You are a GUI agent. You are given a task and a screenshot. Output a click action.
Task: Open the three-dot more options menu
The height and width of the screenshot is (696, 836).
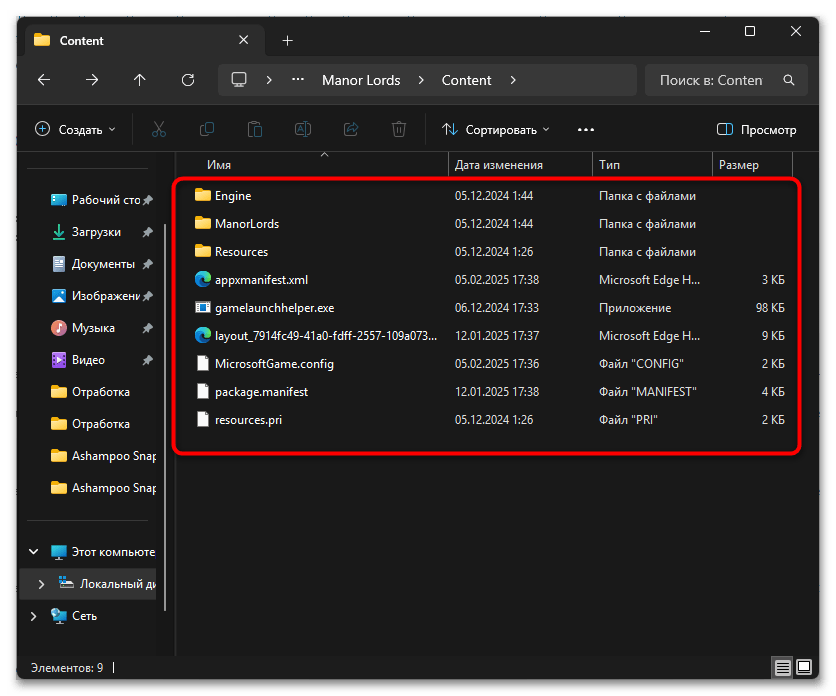(585, 130)
